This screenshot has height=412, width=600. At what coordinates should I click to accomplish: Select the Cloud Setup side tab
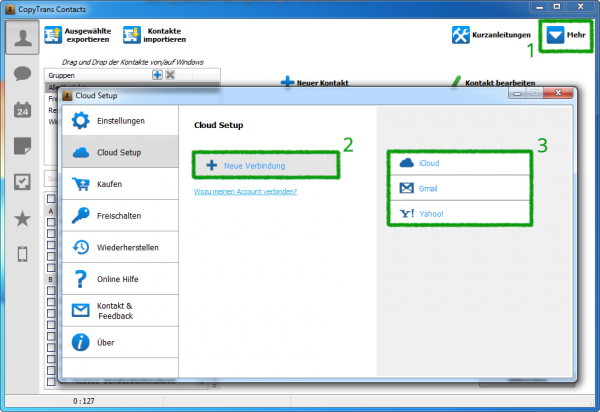tap(120, 152)
